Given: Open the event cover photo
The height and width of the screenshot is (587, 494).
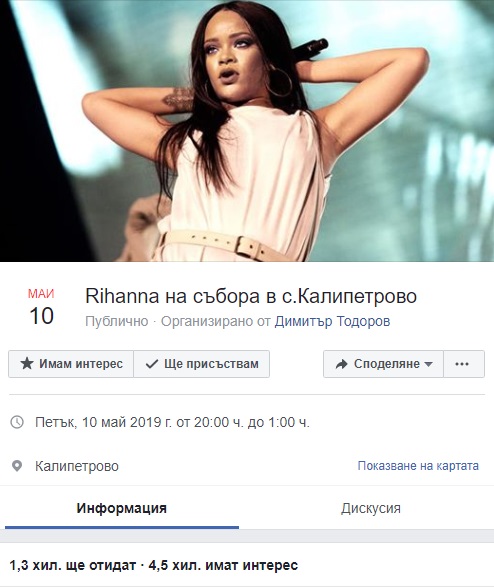Looking at the screenshot, I should coord(247,131).
